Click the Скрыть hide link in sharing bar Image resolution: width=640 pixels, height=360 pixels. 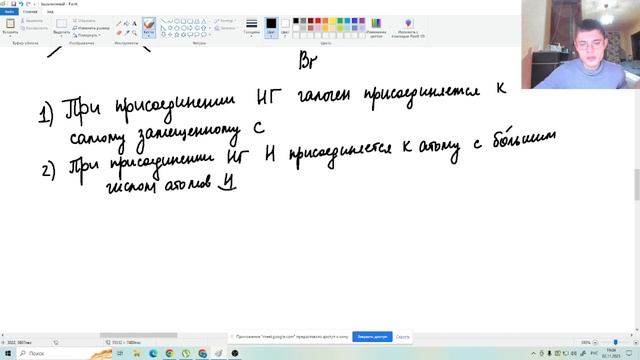pos(402,337)
